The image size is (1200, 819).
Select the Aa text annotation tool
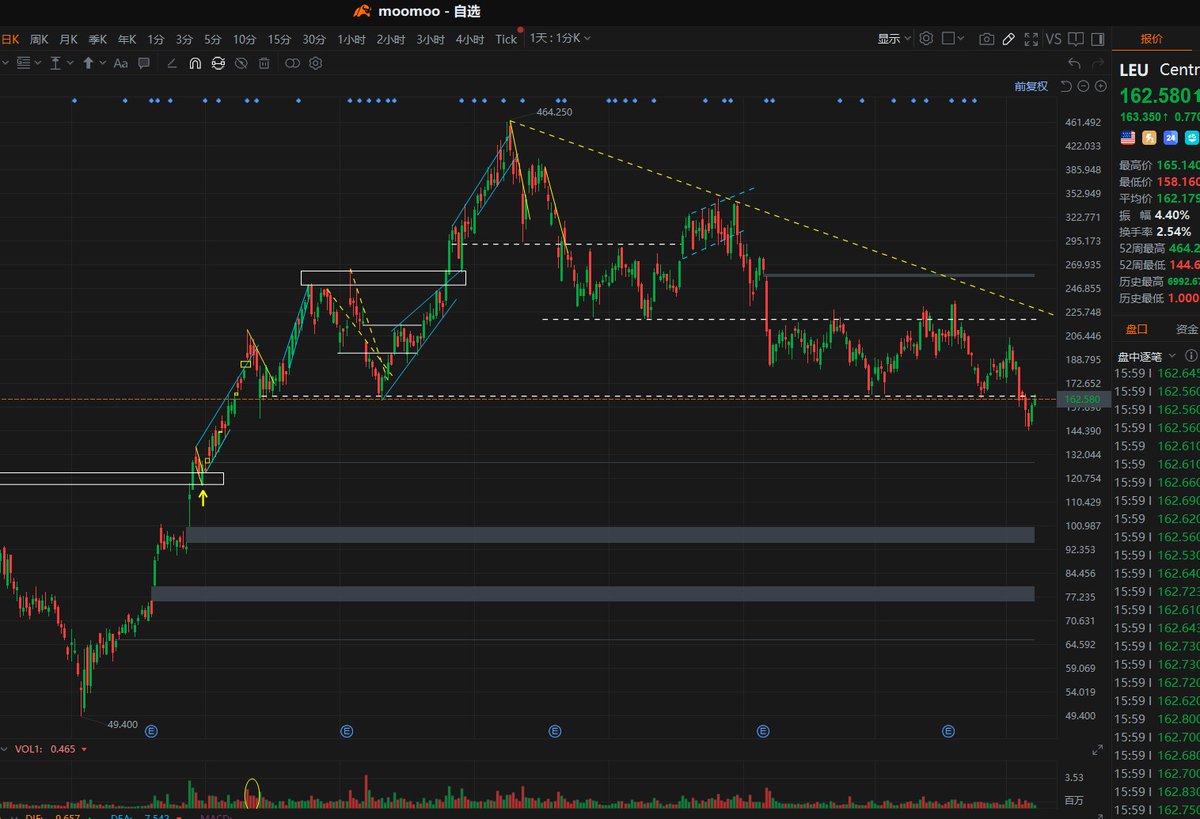point(120,63)
